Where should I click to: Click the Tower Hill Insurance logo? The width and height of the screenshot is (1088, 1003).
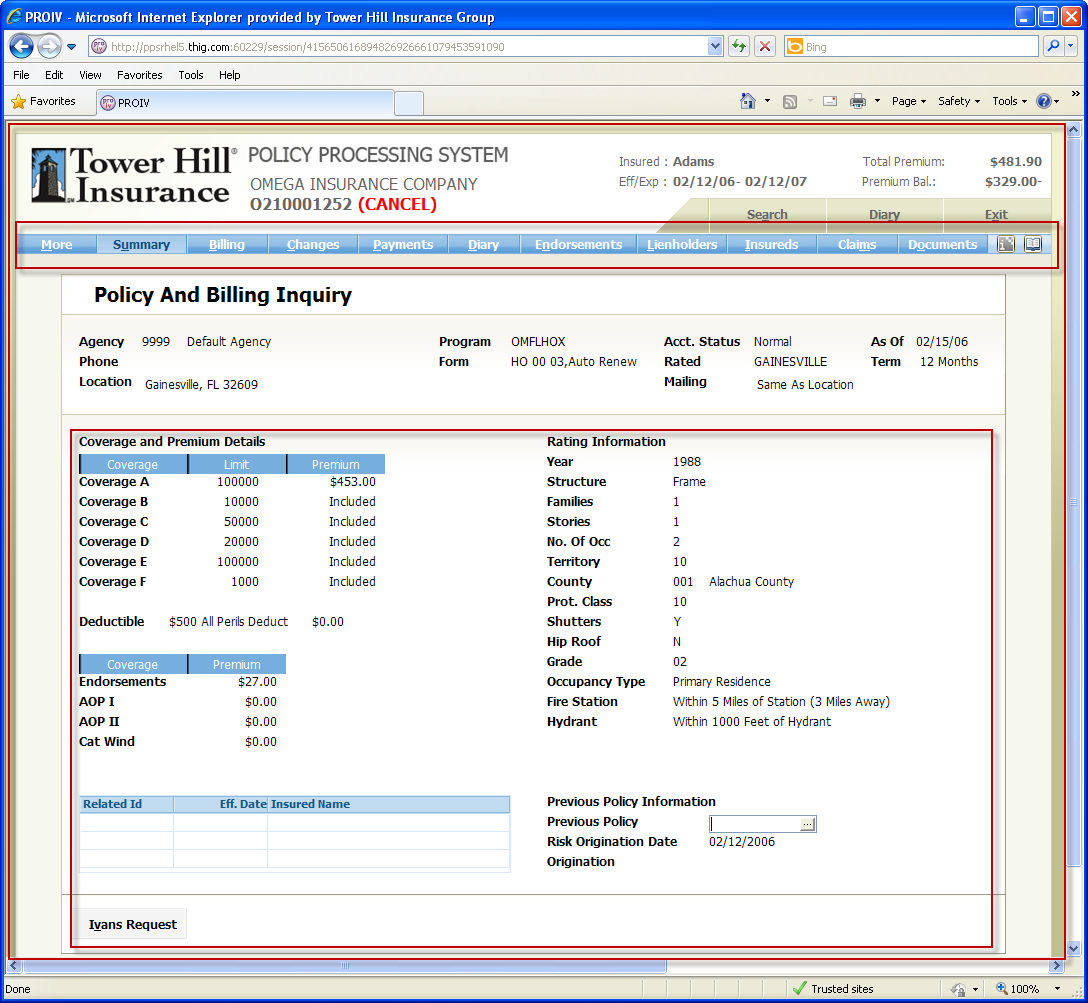click(133, 175)
